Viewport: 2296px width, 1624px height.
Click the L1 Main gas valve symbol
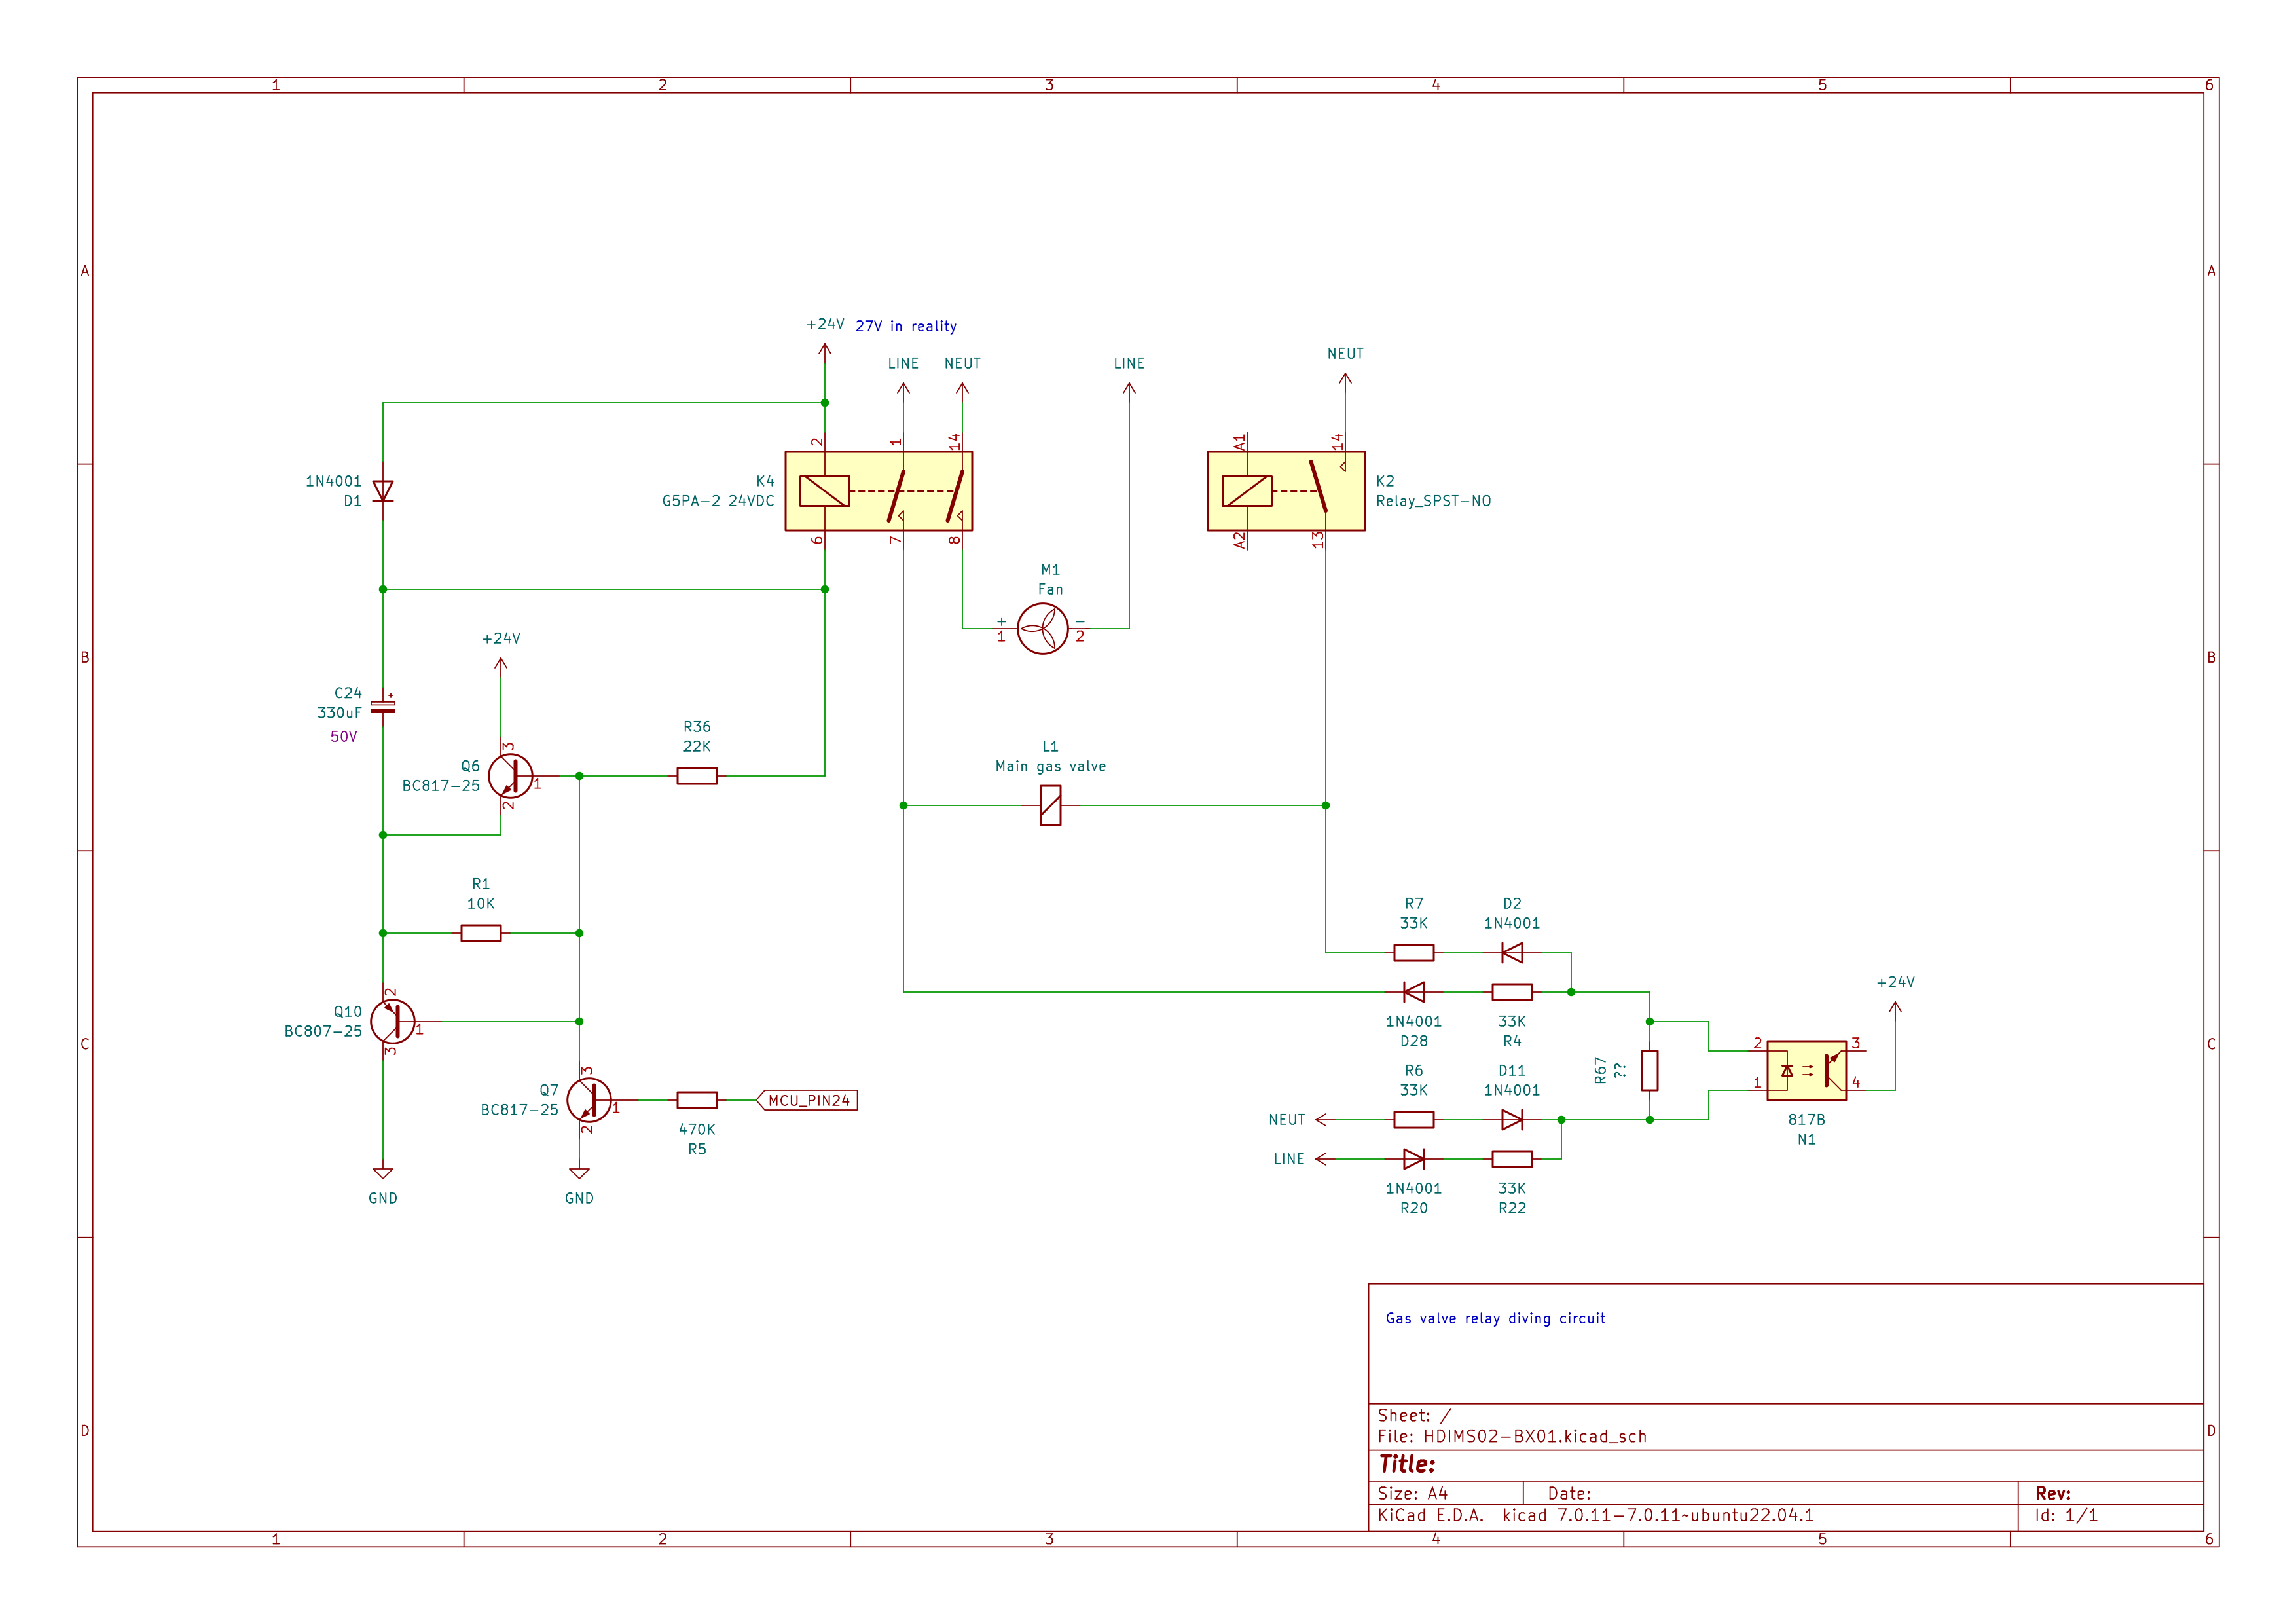click(1050, 805)
